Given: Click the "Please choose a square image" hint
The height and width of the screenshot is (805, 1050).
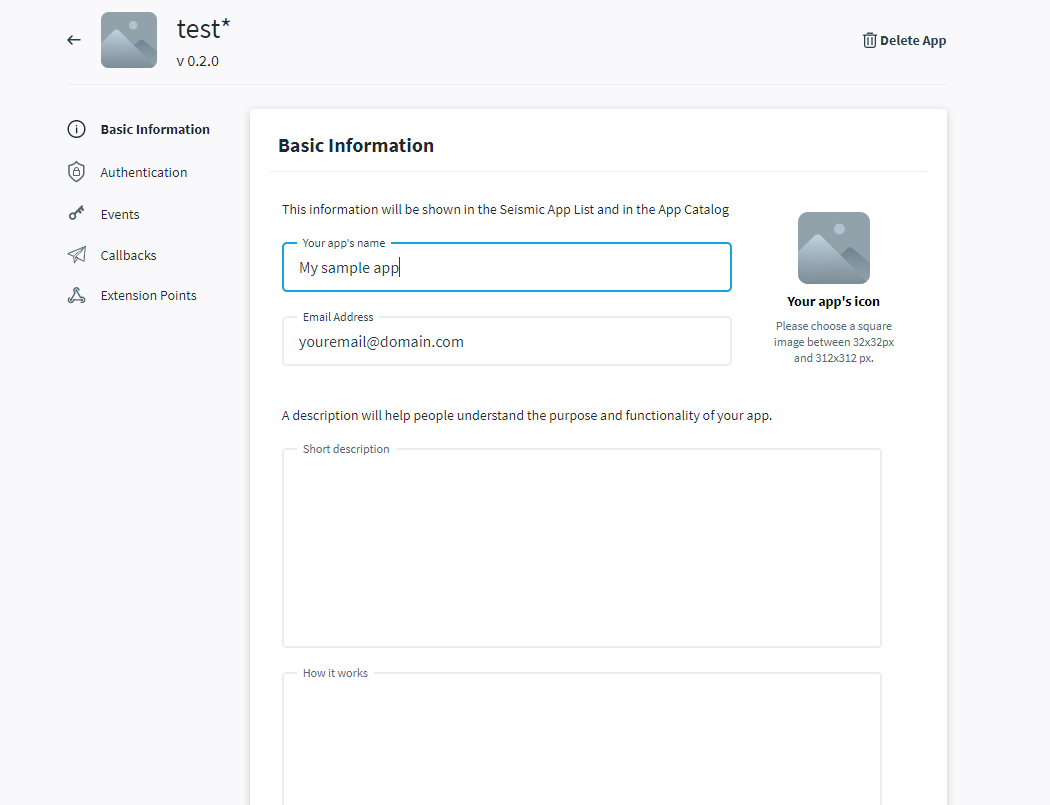Looking at the screenshot, I should 834,342.
